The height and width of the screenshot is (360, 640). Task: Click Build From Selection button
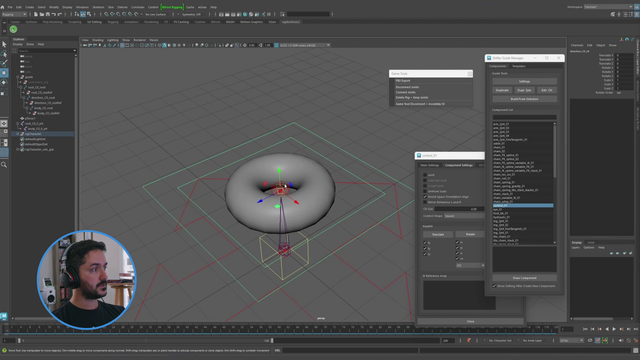[x=524, y=99]
